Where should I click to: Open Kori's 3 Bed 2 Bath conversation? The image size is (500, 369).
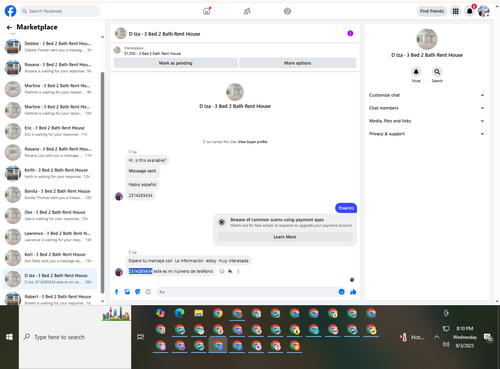pyautogui.click(x=49, y=257)
